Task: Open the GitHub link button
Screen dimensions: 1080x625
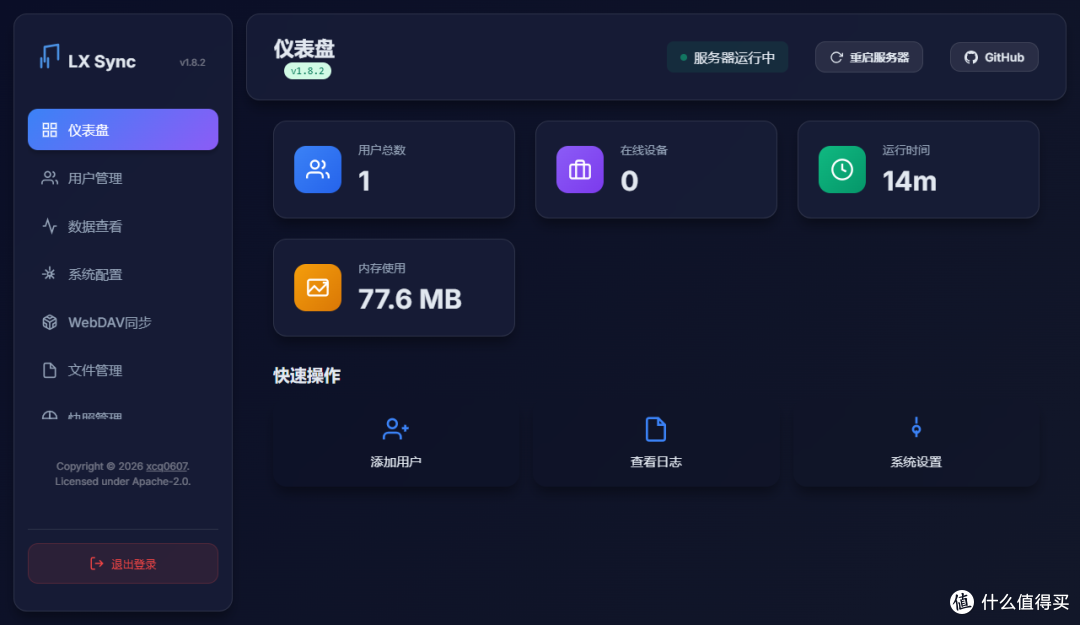Action: pyautogui.click(x=994, y=57)
